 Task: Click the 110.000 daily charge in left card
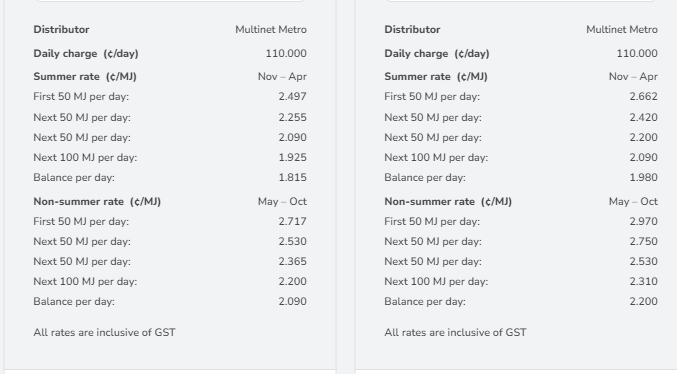tap(286, 54)
